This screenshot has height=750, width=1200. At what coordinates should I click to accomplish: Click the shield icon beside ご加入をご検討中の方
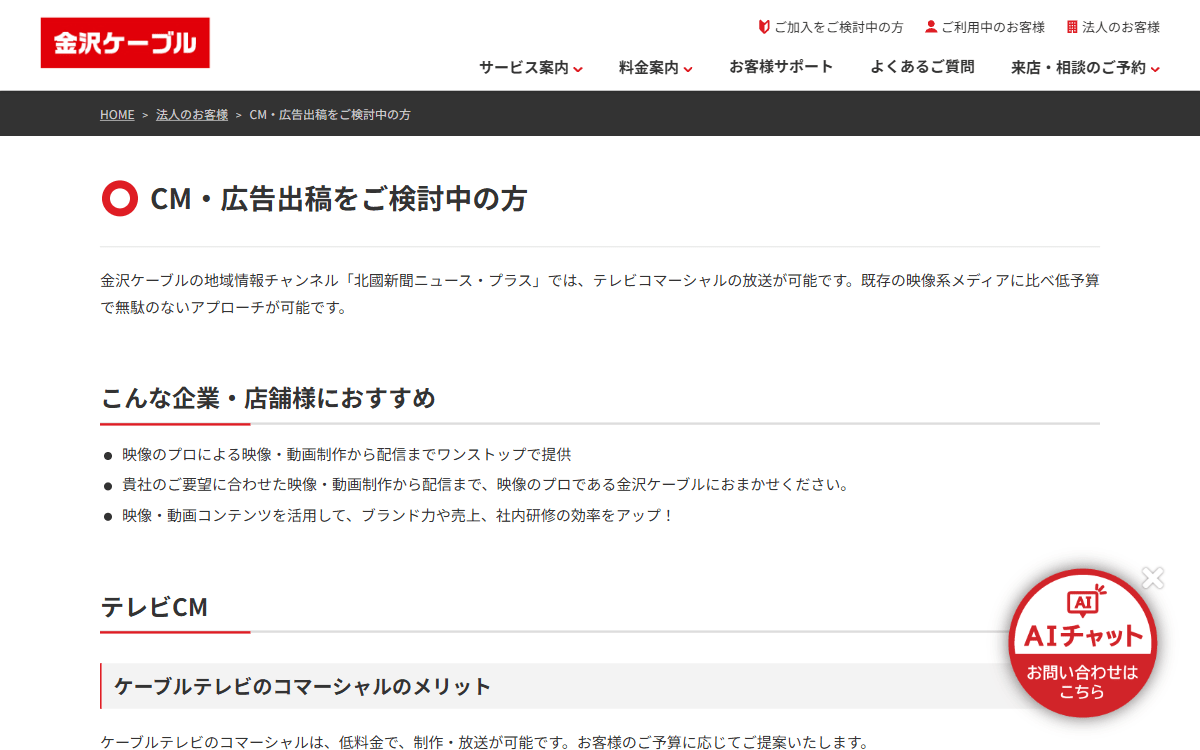[x=764, y=27]
